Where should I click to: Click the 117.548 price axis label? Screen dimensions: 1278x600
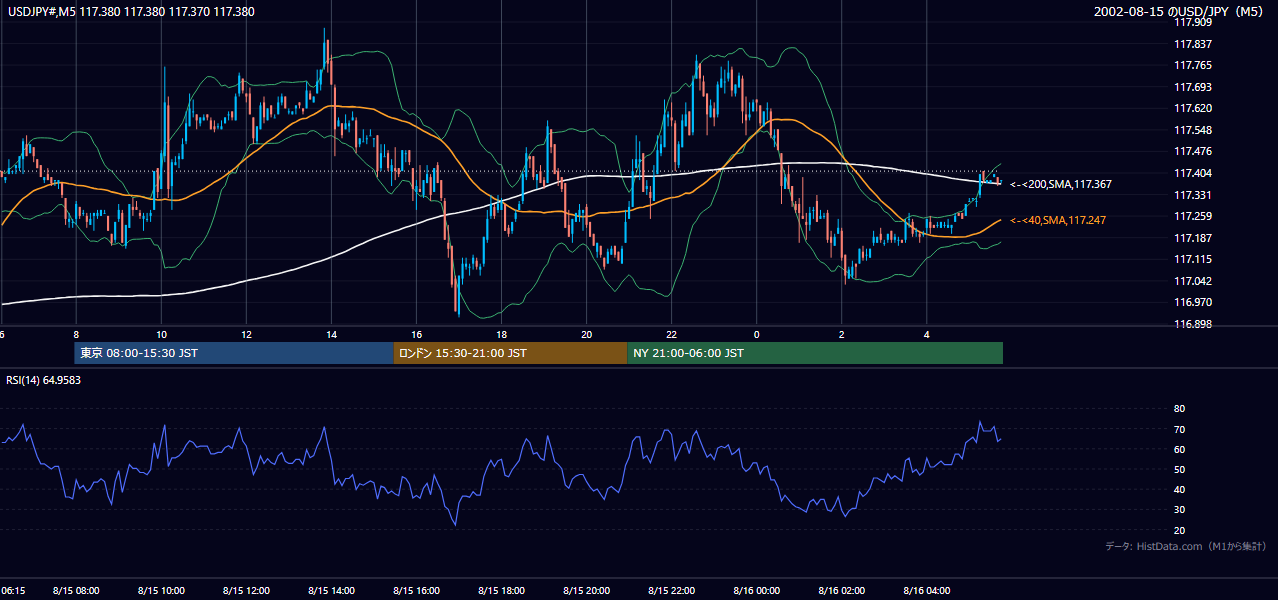pos(1193,130)
